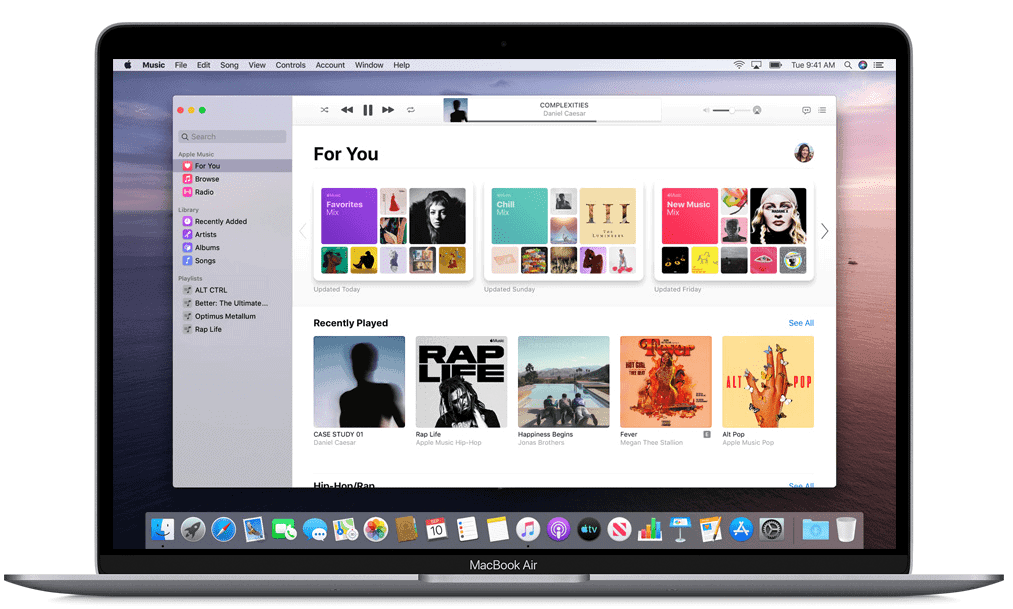Select Recently Added in Library
1013x609 pixels.
tap(220, 222)
